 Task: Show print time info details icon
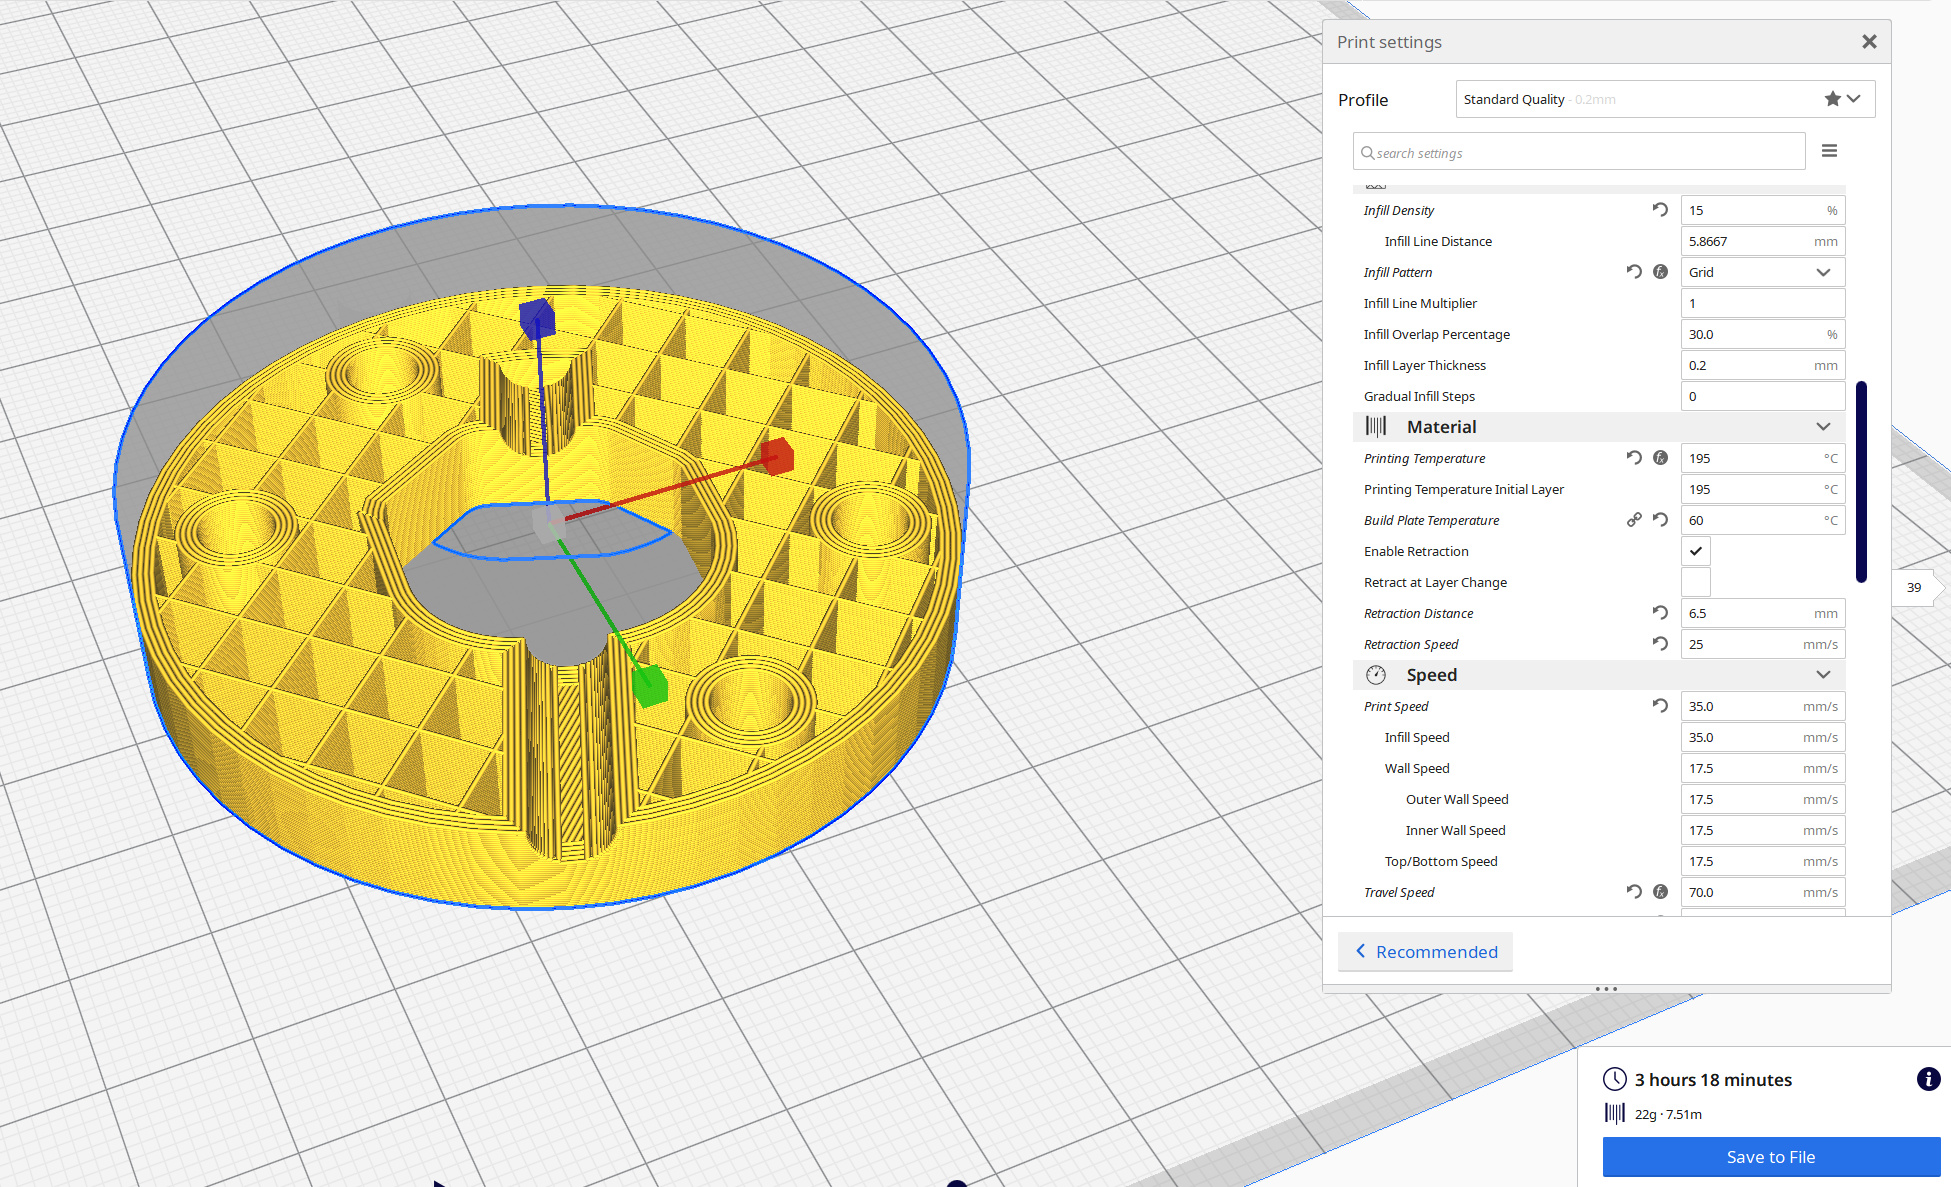(x=1928, y=1079)
